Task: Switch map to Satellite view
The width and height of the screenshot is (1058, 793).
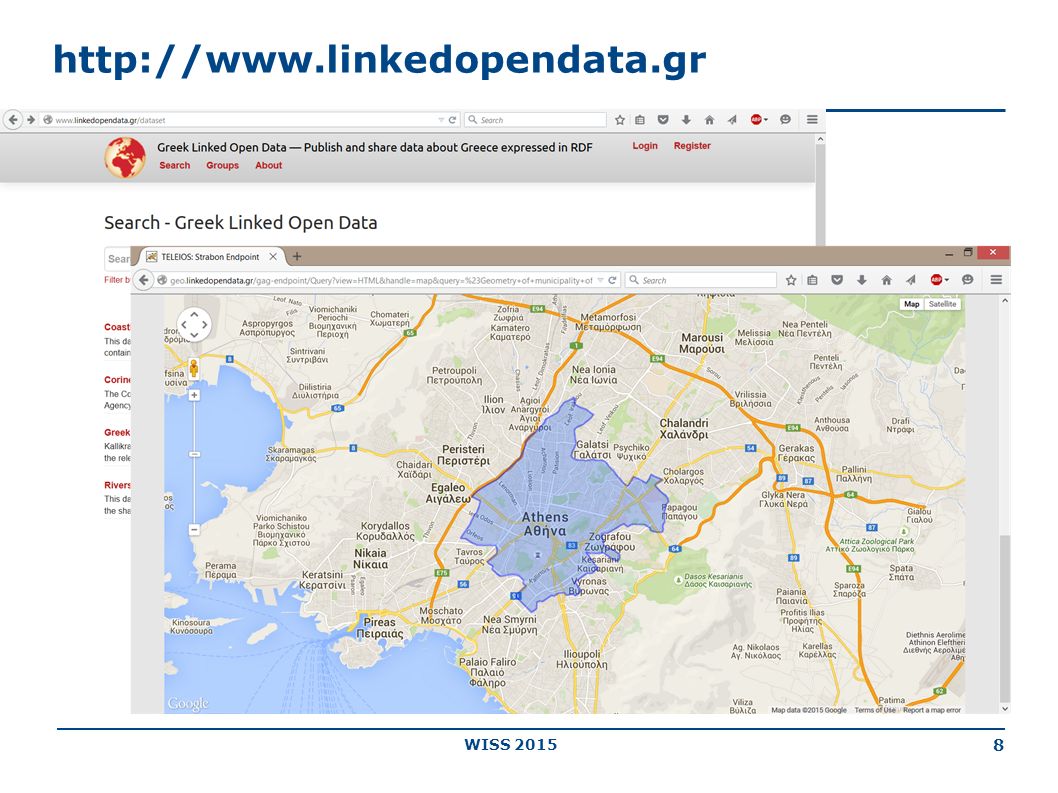Action: click(942, 304)
